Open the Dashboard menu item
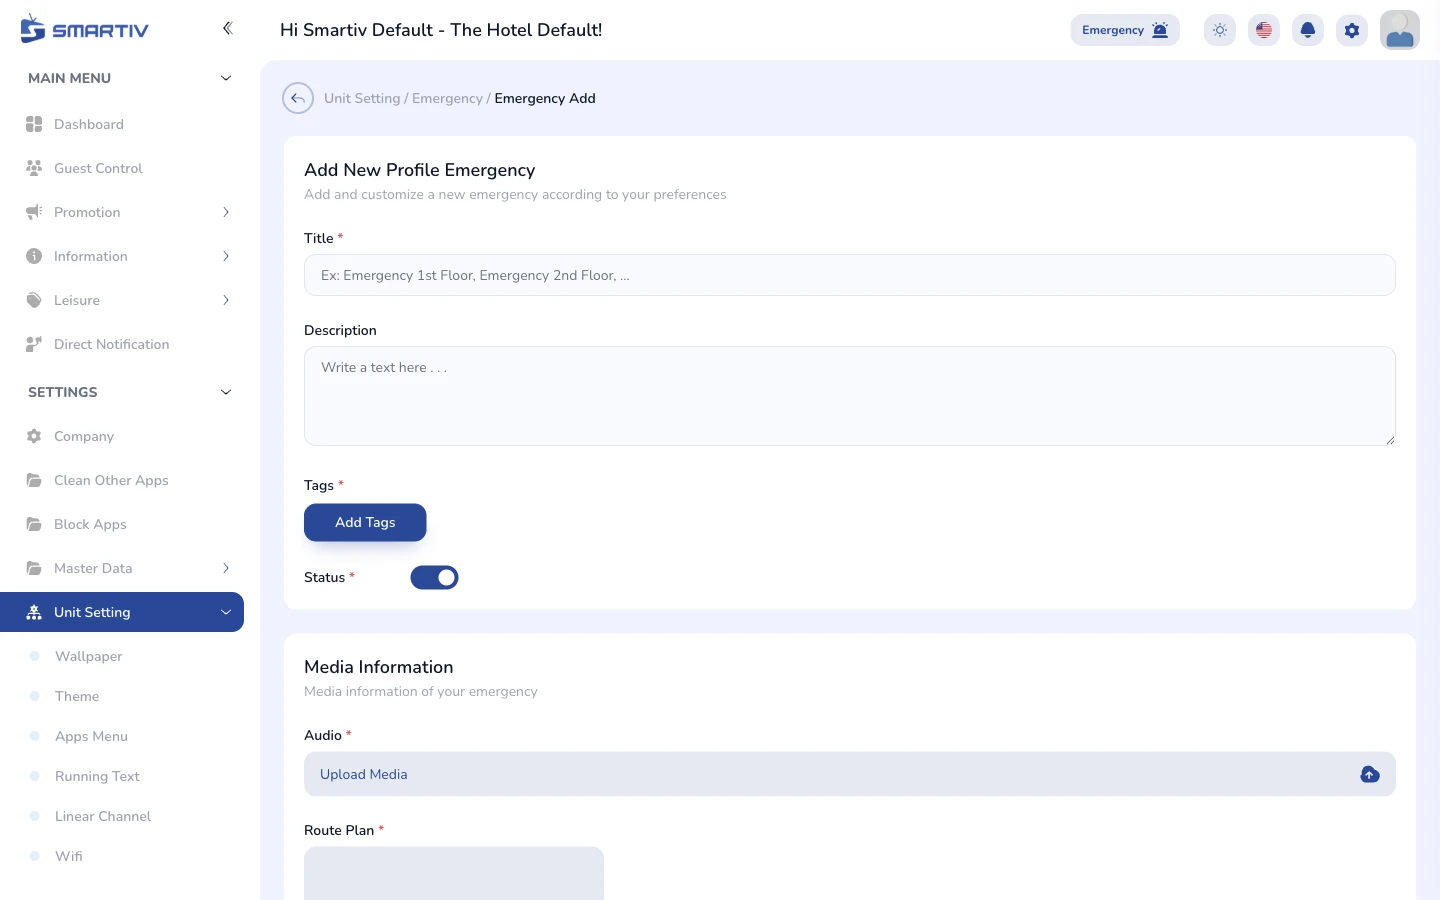 [122, 124]
